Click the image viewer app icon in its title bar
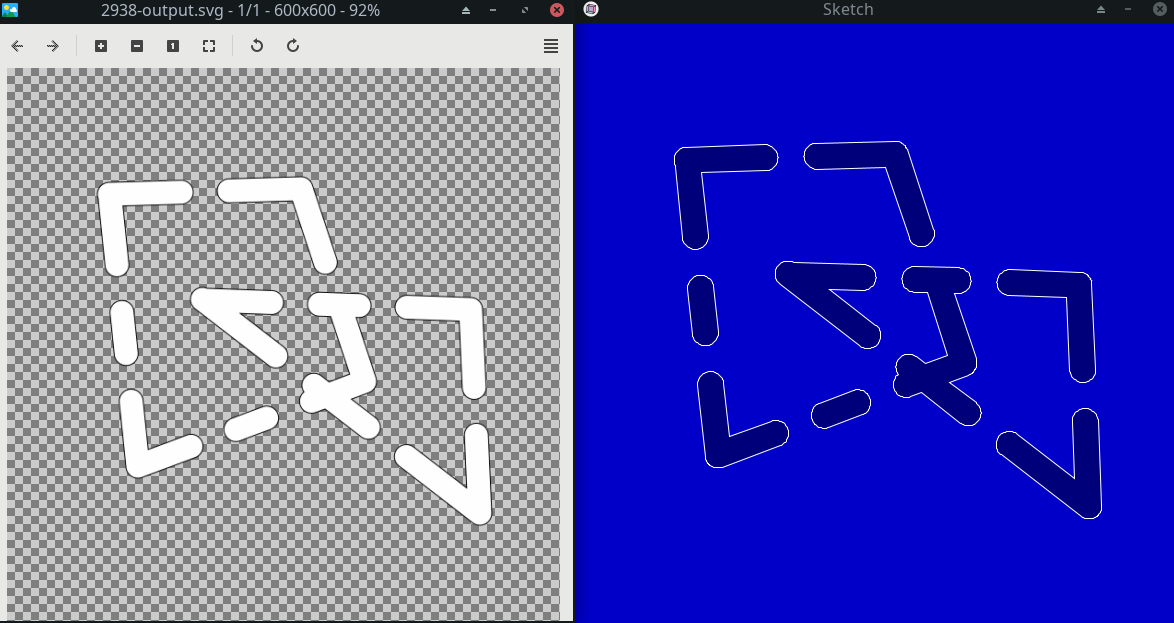Screen dimensions: 1174x623 [x=10, y=10]
